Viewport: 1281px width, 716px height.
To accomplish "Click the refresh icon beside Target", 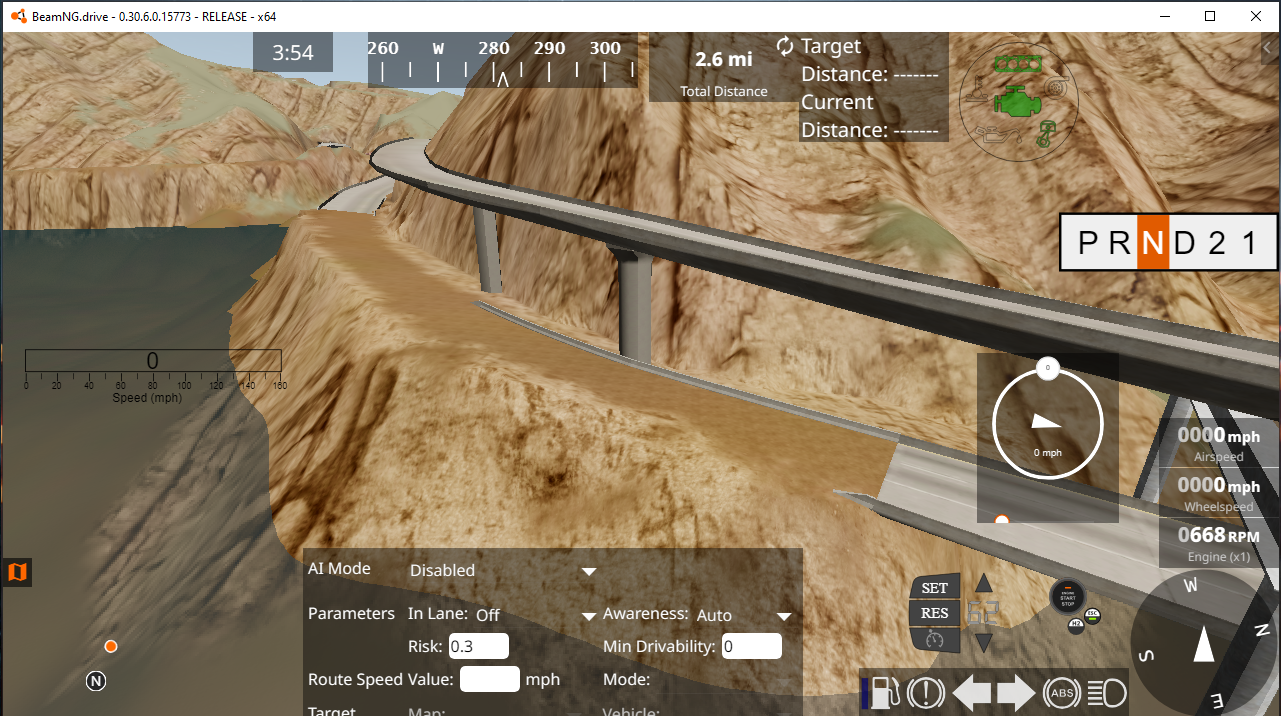I will pyautogui.click(x=785, y=46).
